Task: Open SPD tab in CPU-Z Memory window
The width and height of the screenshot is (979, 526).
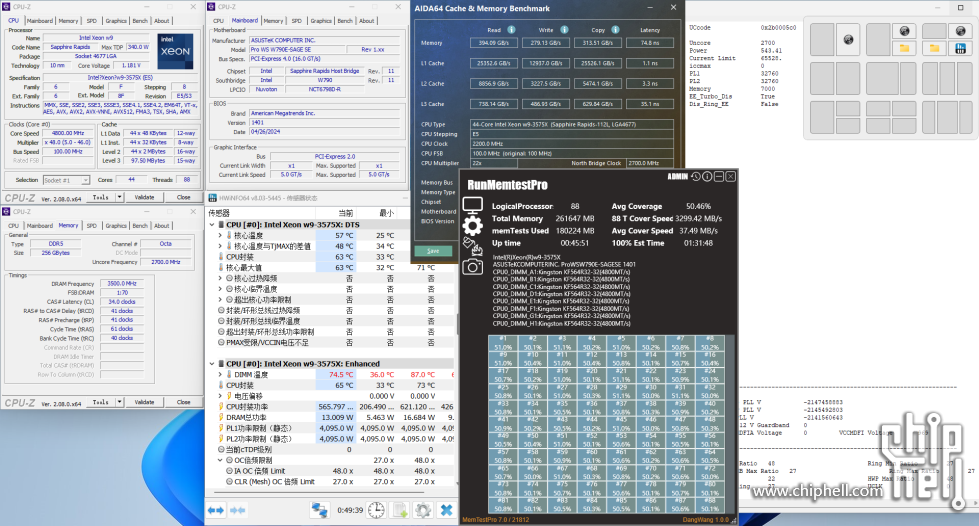Action: click(92, 226)
